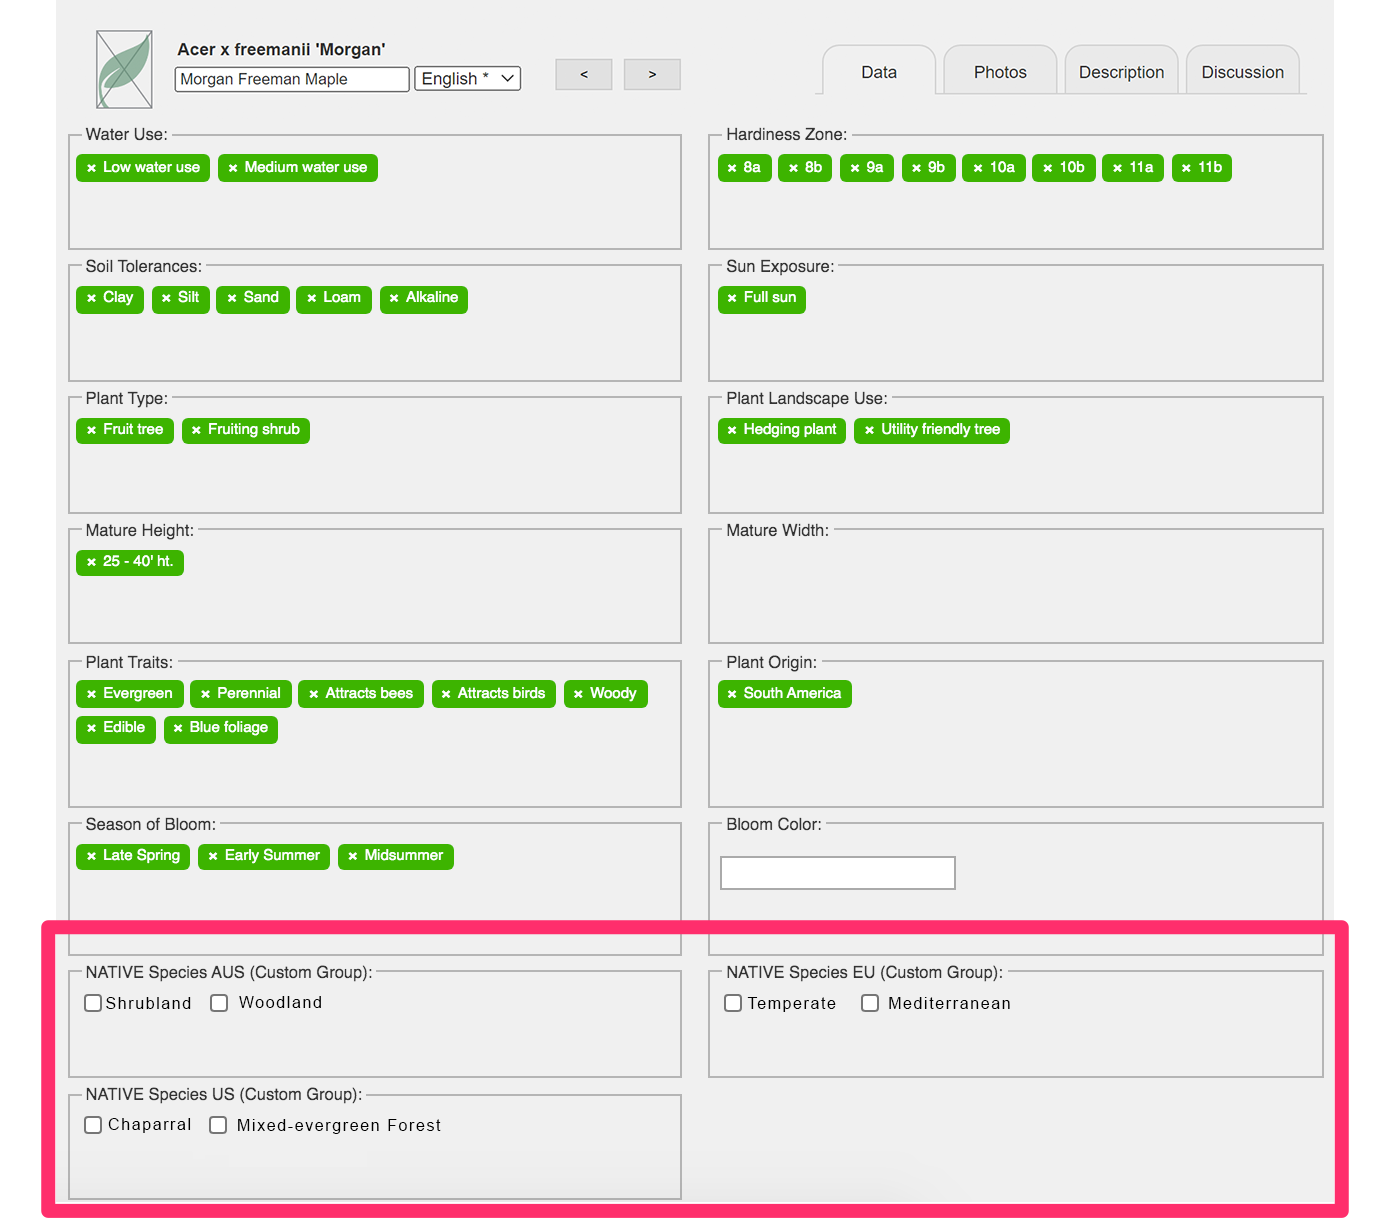Go to next plant with > button

652,74
